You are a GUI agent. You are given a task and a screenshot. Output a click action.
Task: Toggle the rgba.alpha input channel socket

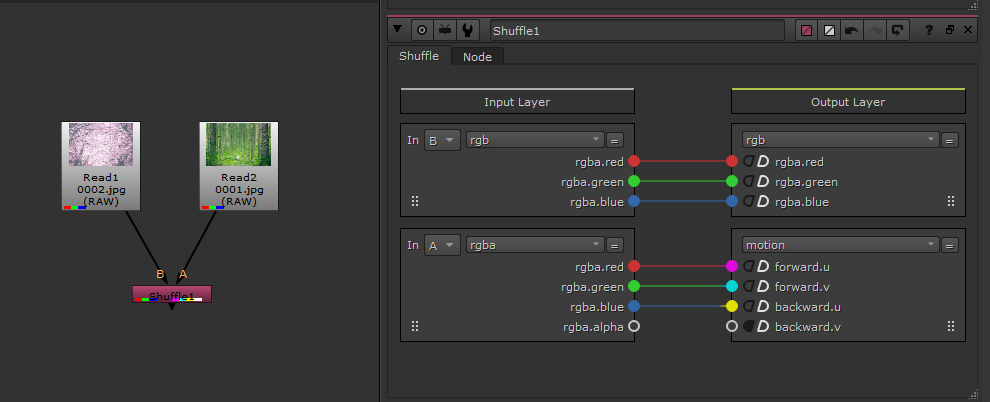click(633, 326)
